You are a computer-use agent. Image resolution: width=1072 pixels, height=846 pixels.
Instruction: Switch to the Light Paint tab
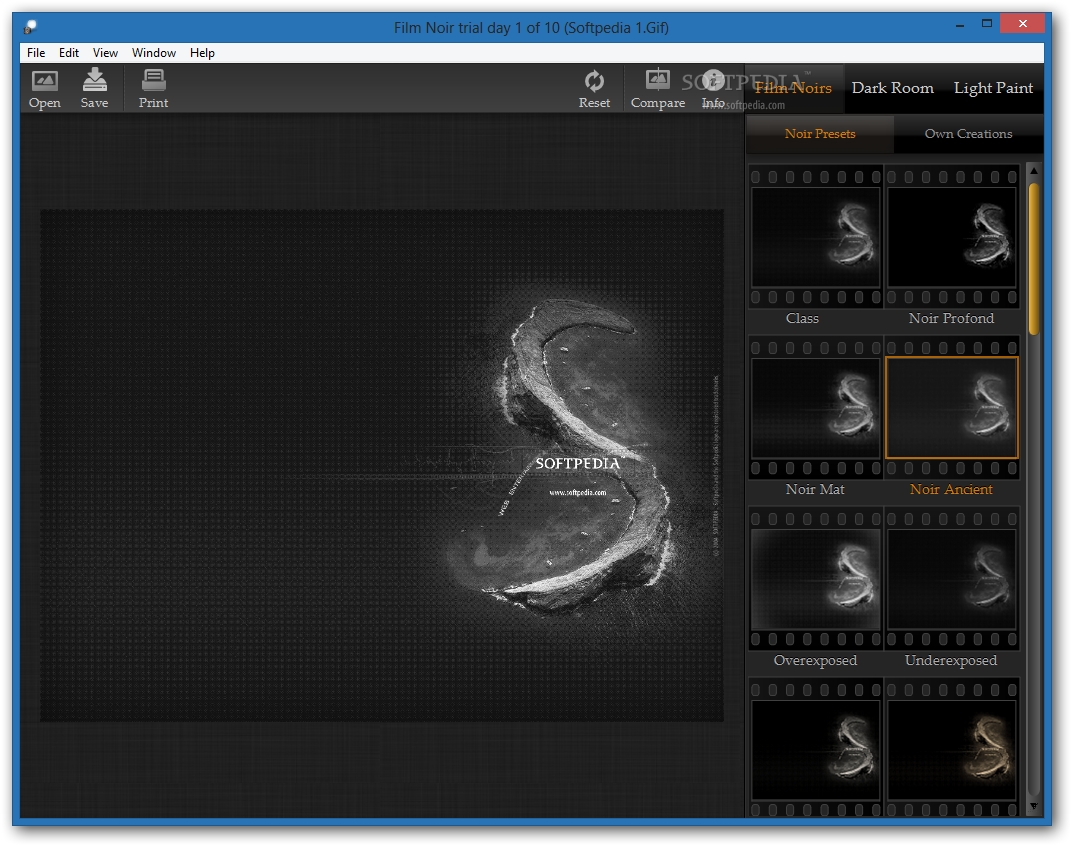(993, 88)
